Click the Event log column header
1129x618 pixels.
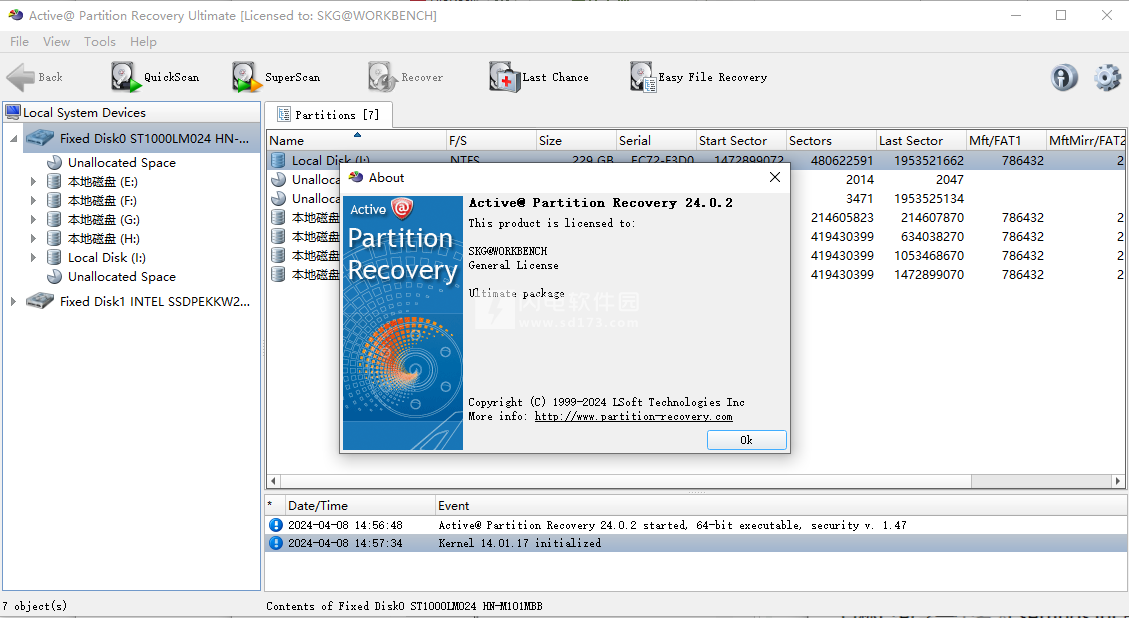point(781,506)
